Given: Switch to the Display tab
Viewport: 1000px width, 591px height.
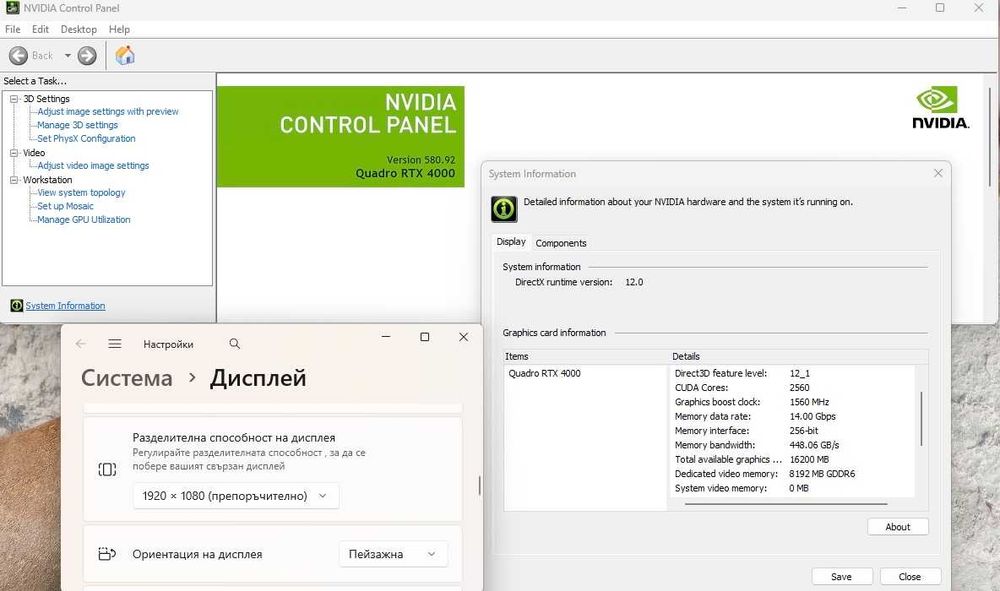Looking at the screenshot, I should (511, 242).
